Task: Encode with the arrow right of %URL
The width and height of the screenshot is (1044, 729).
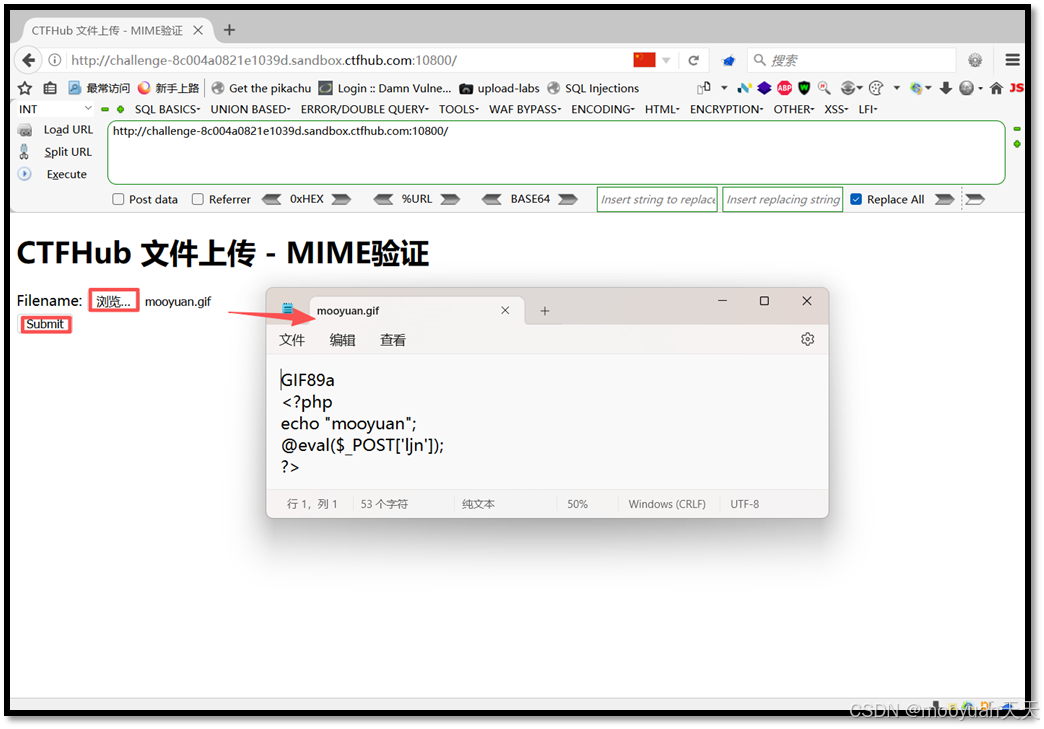Action: [x=450, y=199]
